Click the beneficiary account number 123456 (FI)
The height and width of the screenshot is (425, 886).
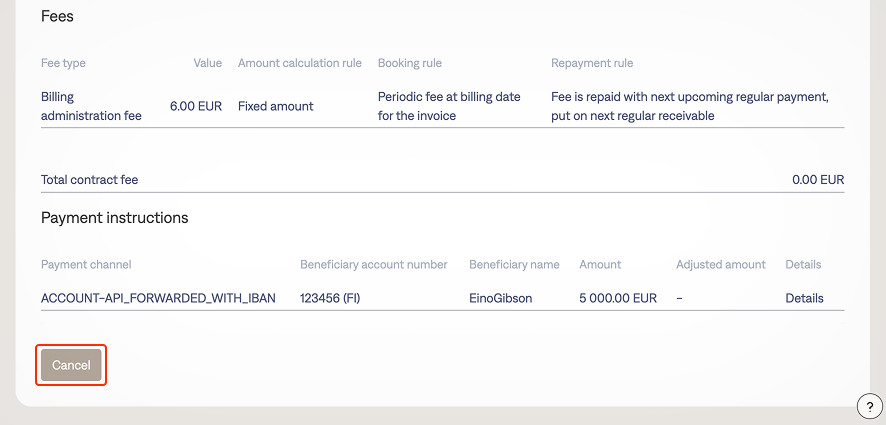coord(330,298)
